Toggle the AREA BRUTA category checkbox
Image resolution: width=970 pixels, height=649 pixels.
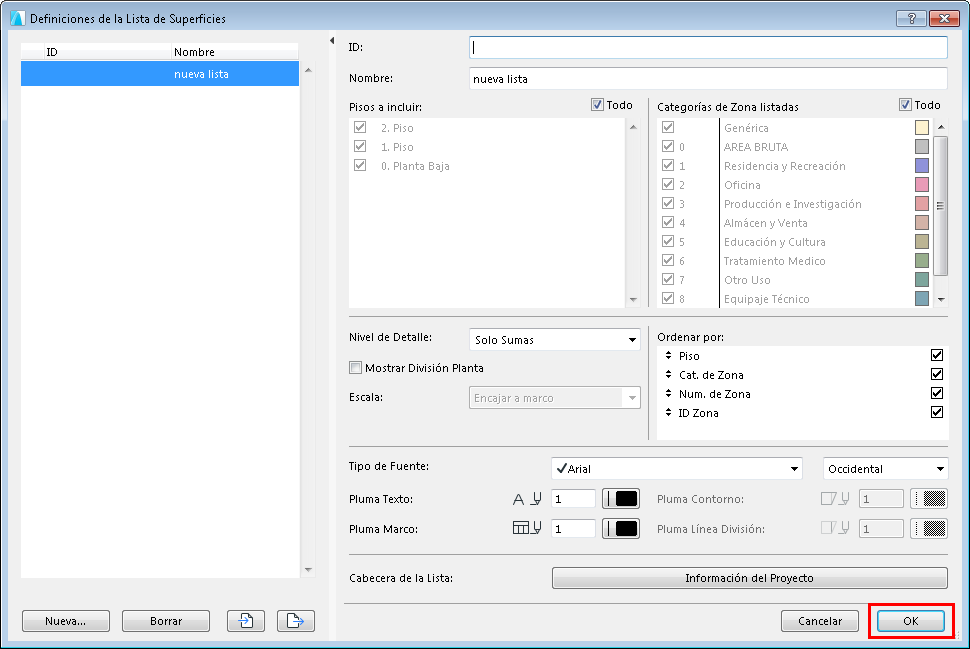pos(667,146)
